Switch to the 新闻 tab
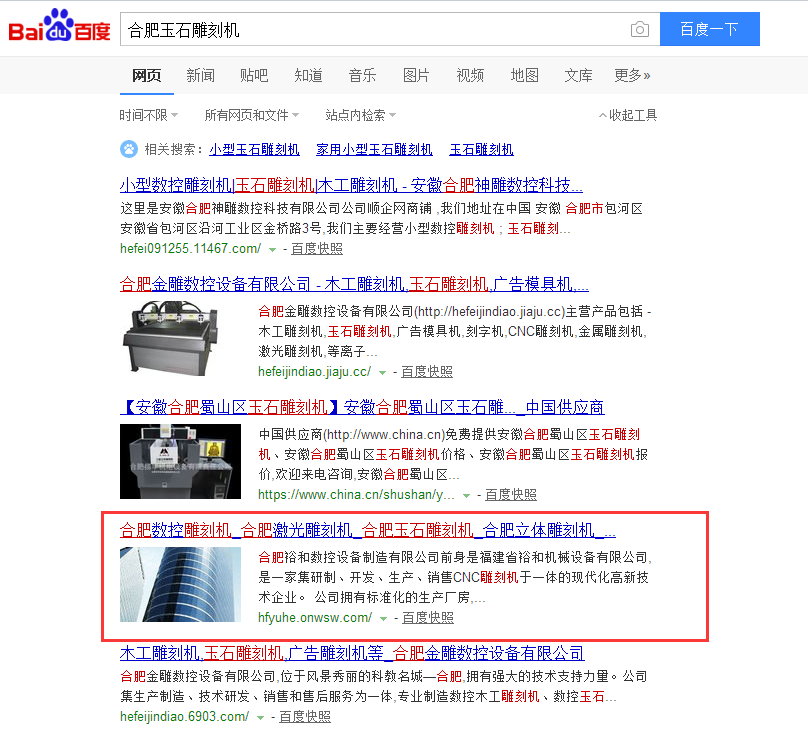808x733 pixels. click(x=200, y=76)
